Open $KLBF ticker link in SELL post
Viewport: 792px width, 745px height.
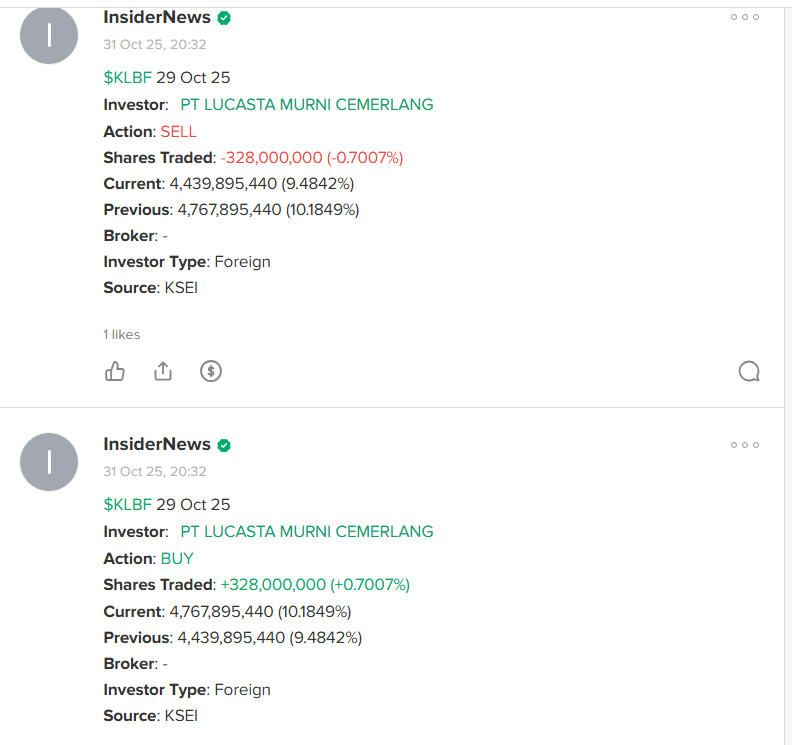(127, 78)
